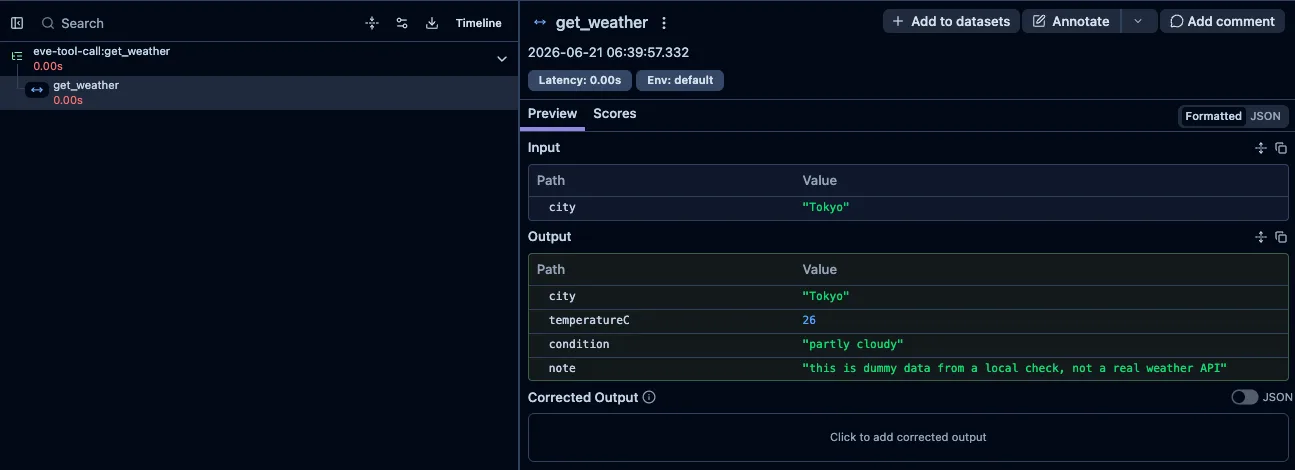The height and width of the screenshot is (470, 1295).
Task: Click the note value about dummy data
Action: click(1014, 368)
